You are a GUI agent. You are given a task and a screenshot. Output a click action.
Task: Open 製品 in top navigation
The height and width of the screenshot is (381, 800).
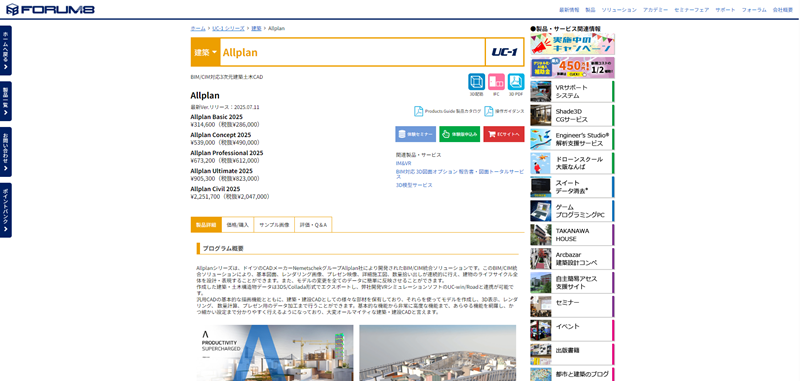tap(590, 10)
